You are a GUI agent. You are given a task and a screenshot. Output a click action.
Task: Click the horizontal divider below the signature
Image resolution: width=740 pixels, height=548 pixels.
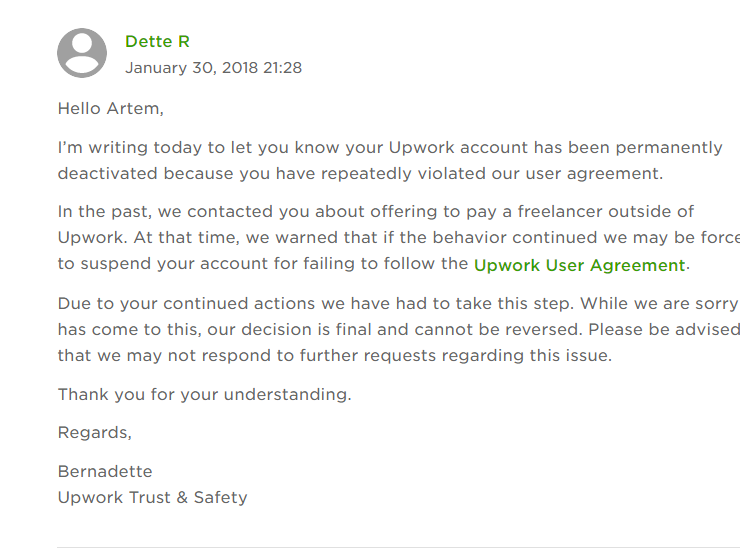[399, 547]
